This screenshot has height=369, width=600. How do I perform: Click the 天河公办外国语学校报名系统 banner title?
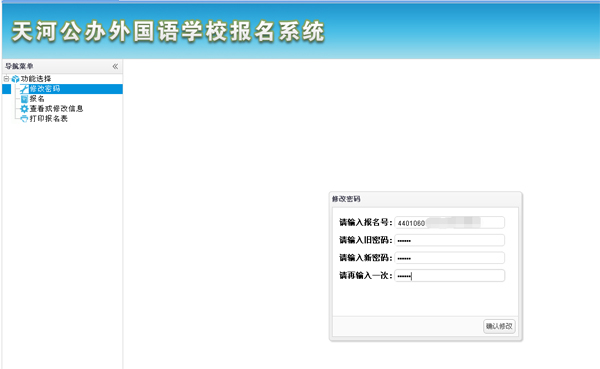(x=168, y=31)
